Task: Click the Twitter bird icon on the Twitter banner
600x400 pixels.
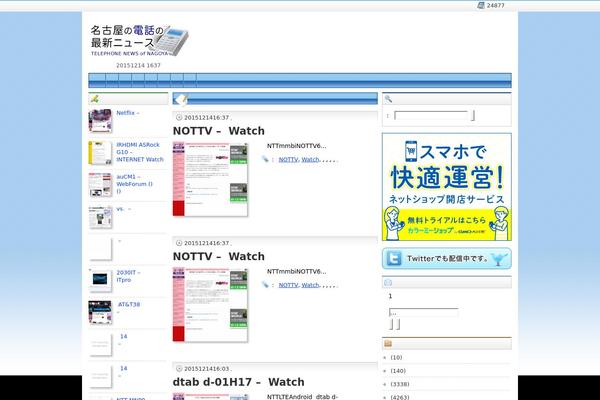Action: pos(498,259)
